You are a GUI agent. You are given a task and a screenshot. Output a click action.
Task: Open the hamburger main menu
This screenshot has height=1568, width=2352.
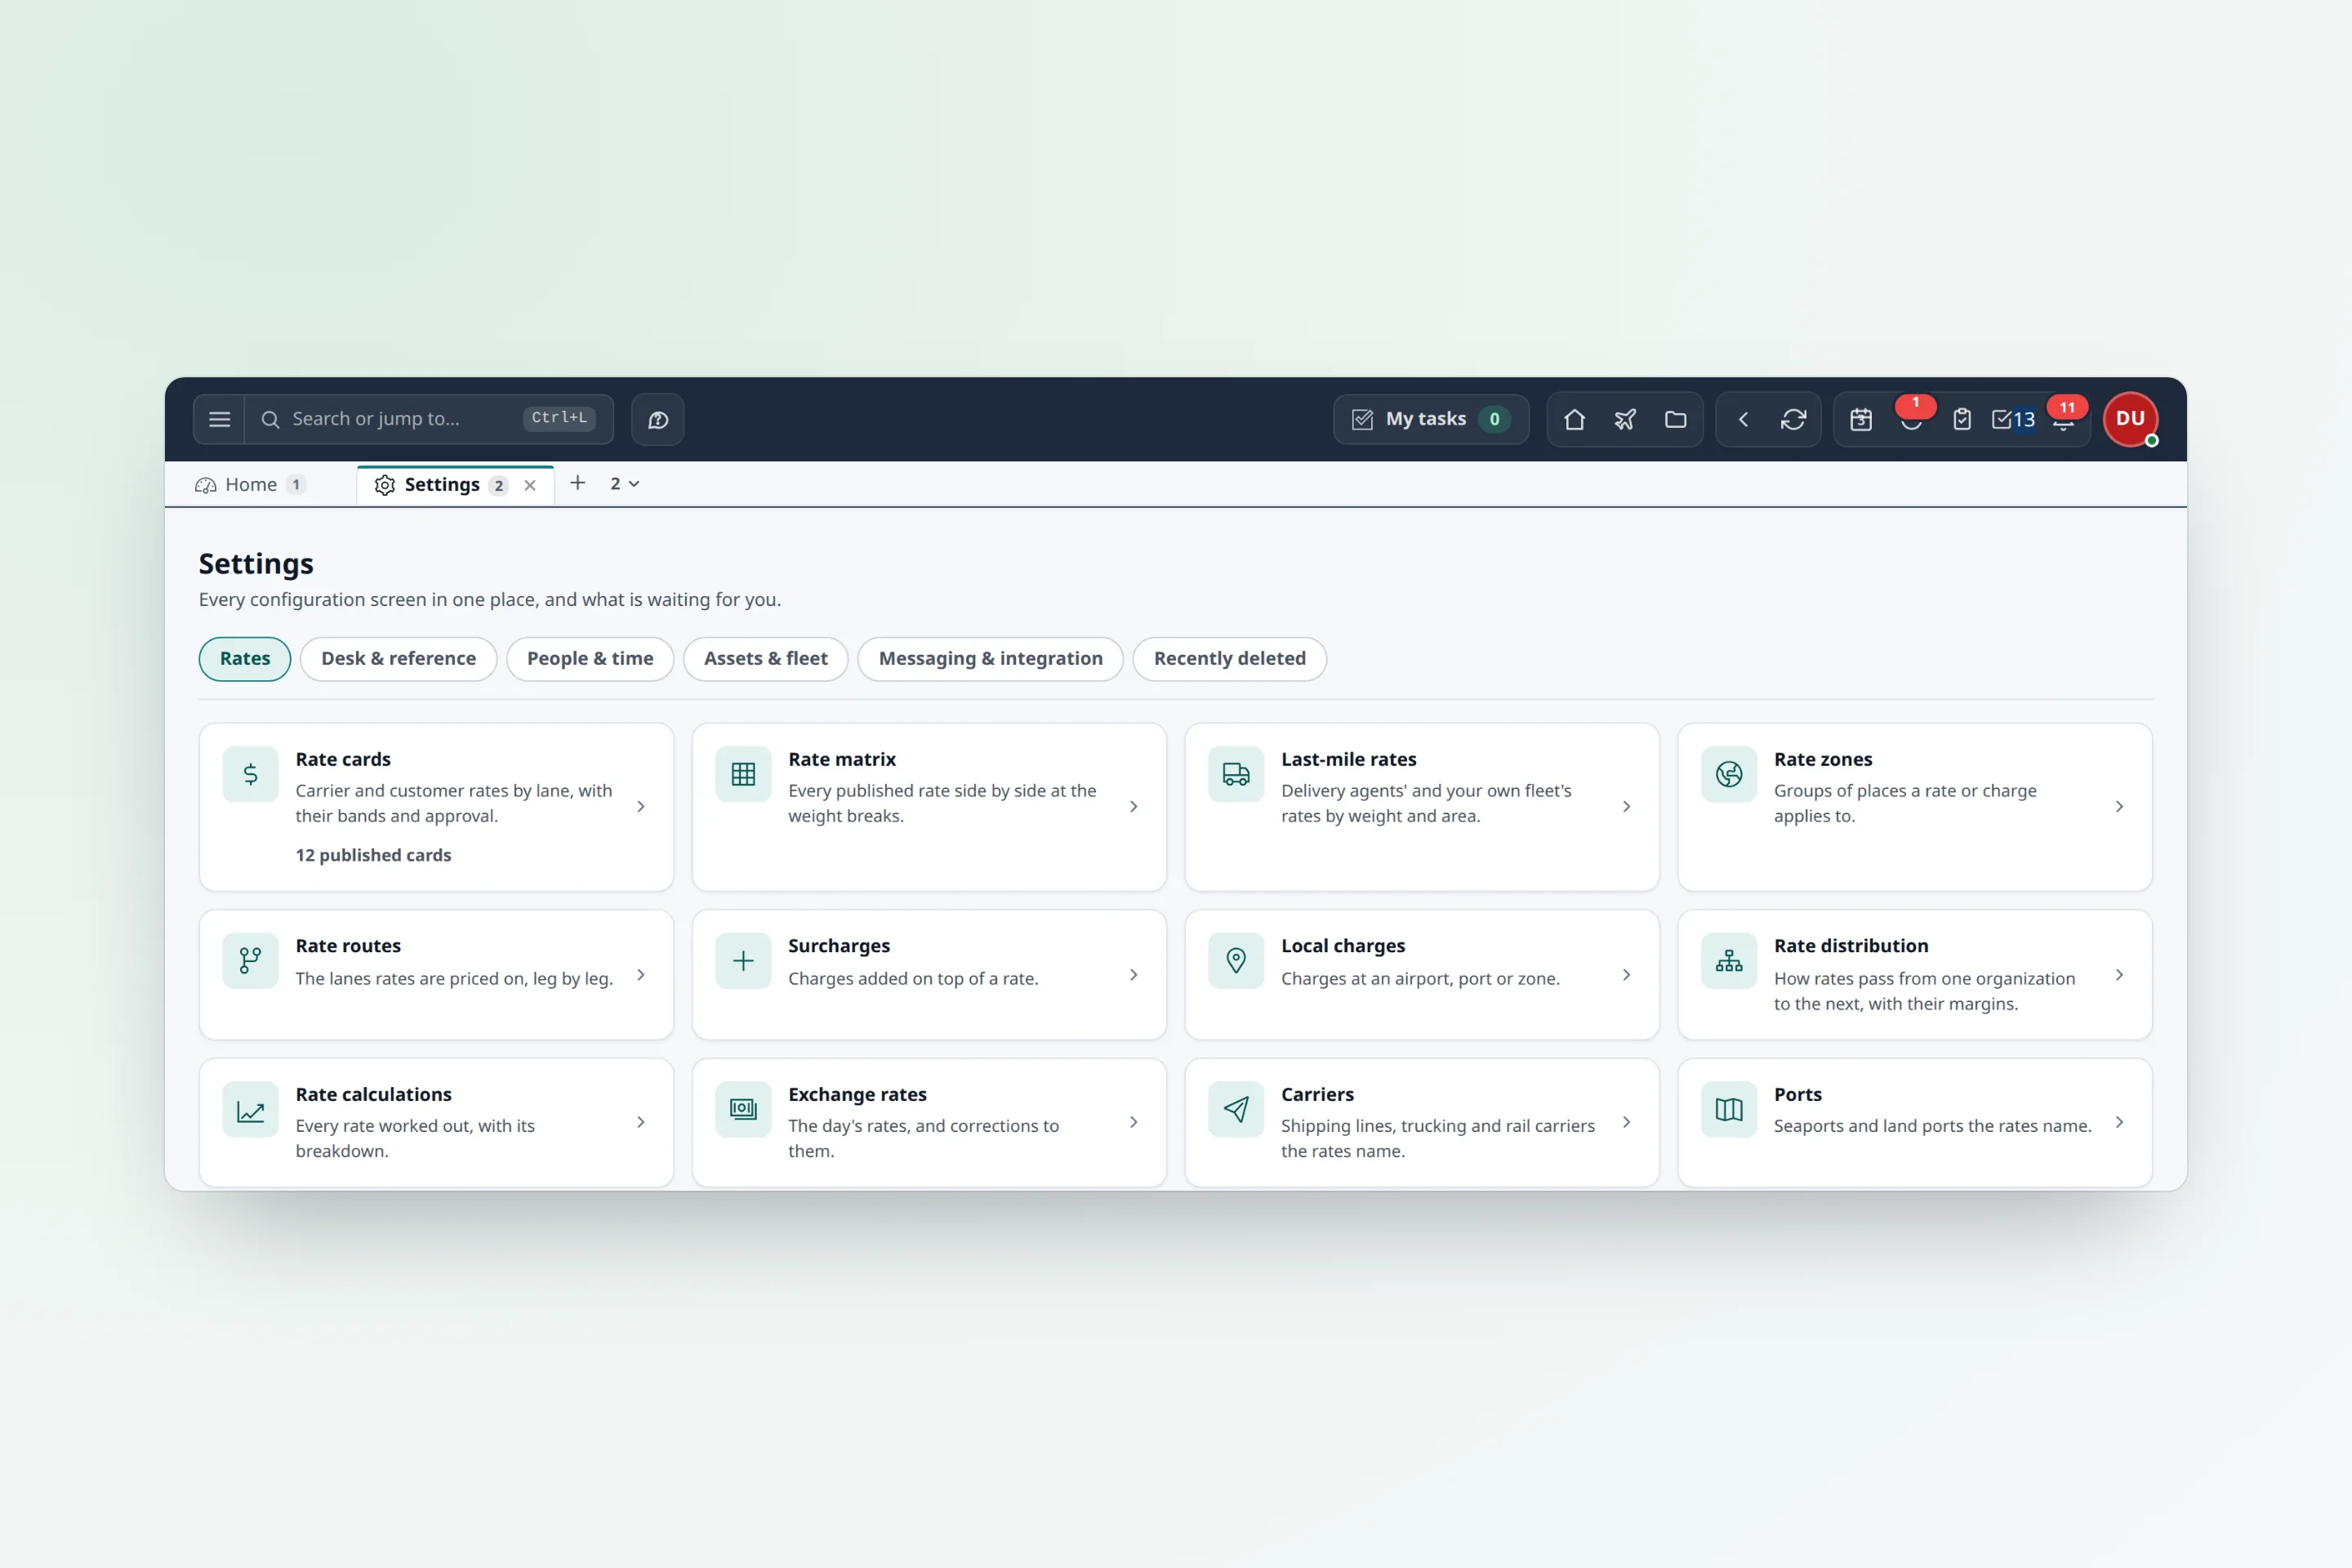(219, 419)
